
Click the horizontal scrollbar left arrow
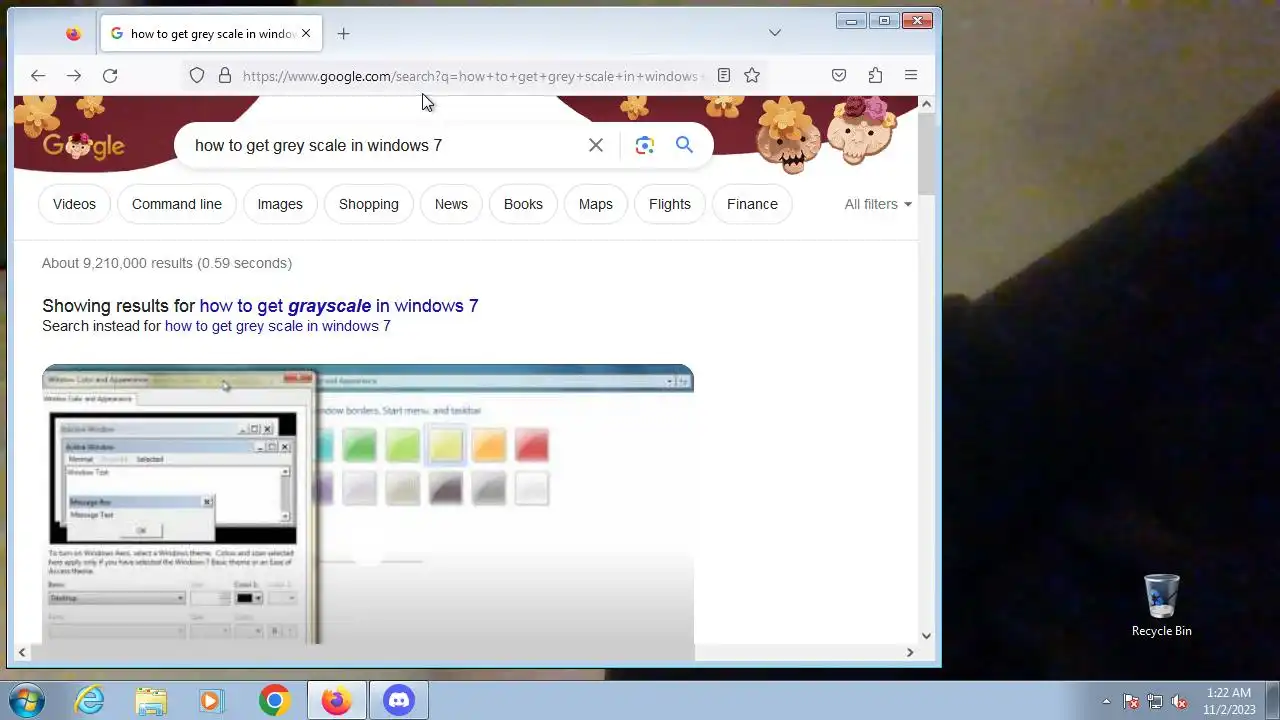tap(22, 652)
